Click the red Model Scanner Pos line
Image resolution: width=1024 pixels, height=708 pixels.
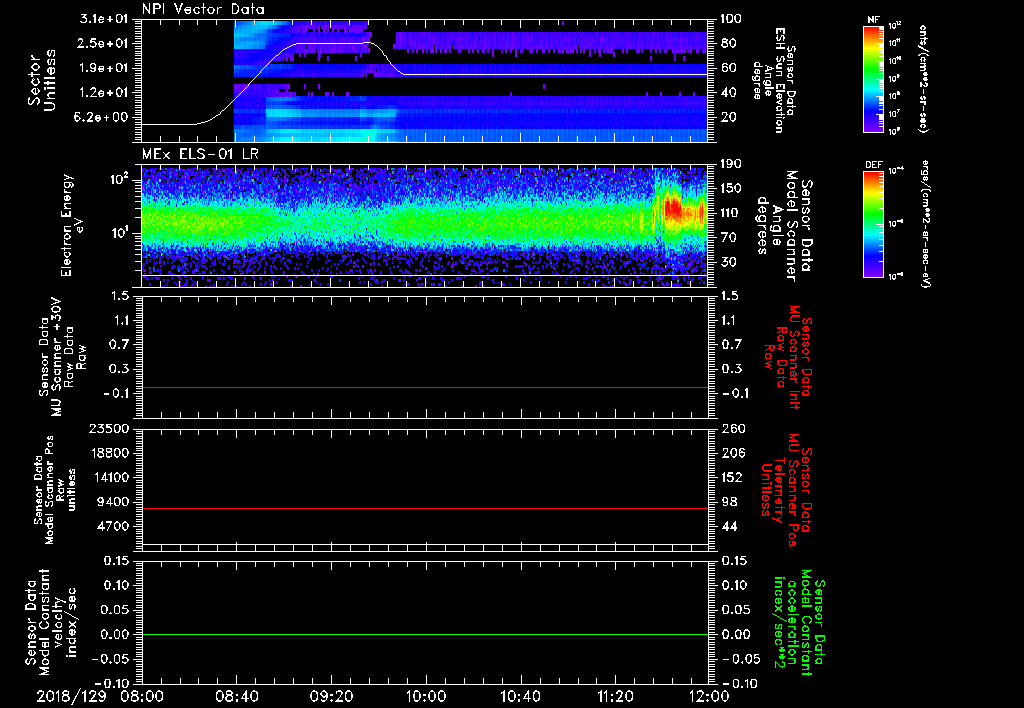(x=425, y=509)
